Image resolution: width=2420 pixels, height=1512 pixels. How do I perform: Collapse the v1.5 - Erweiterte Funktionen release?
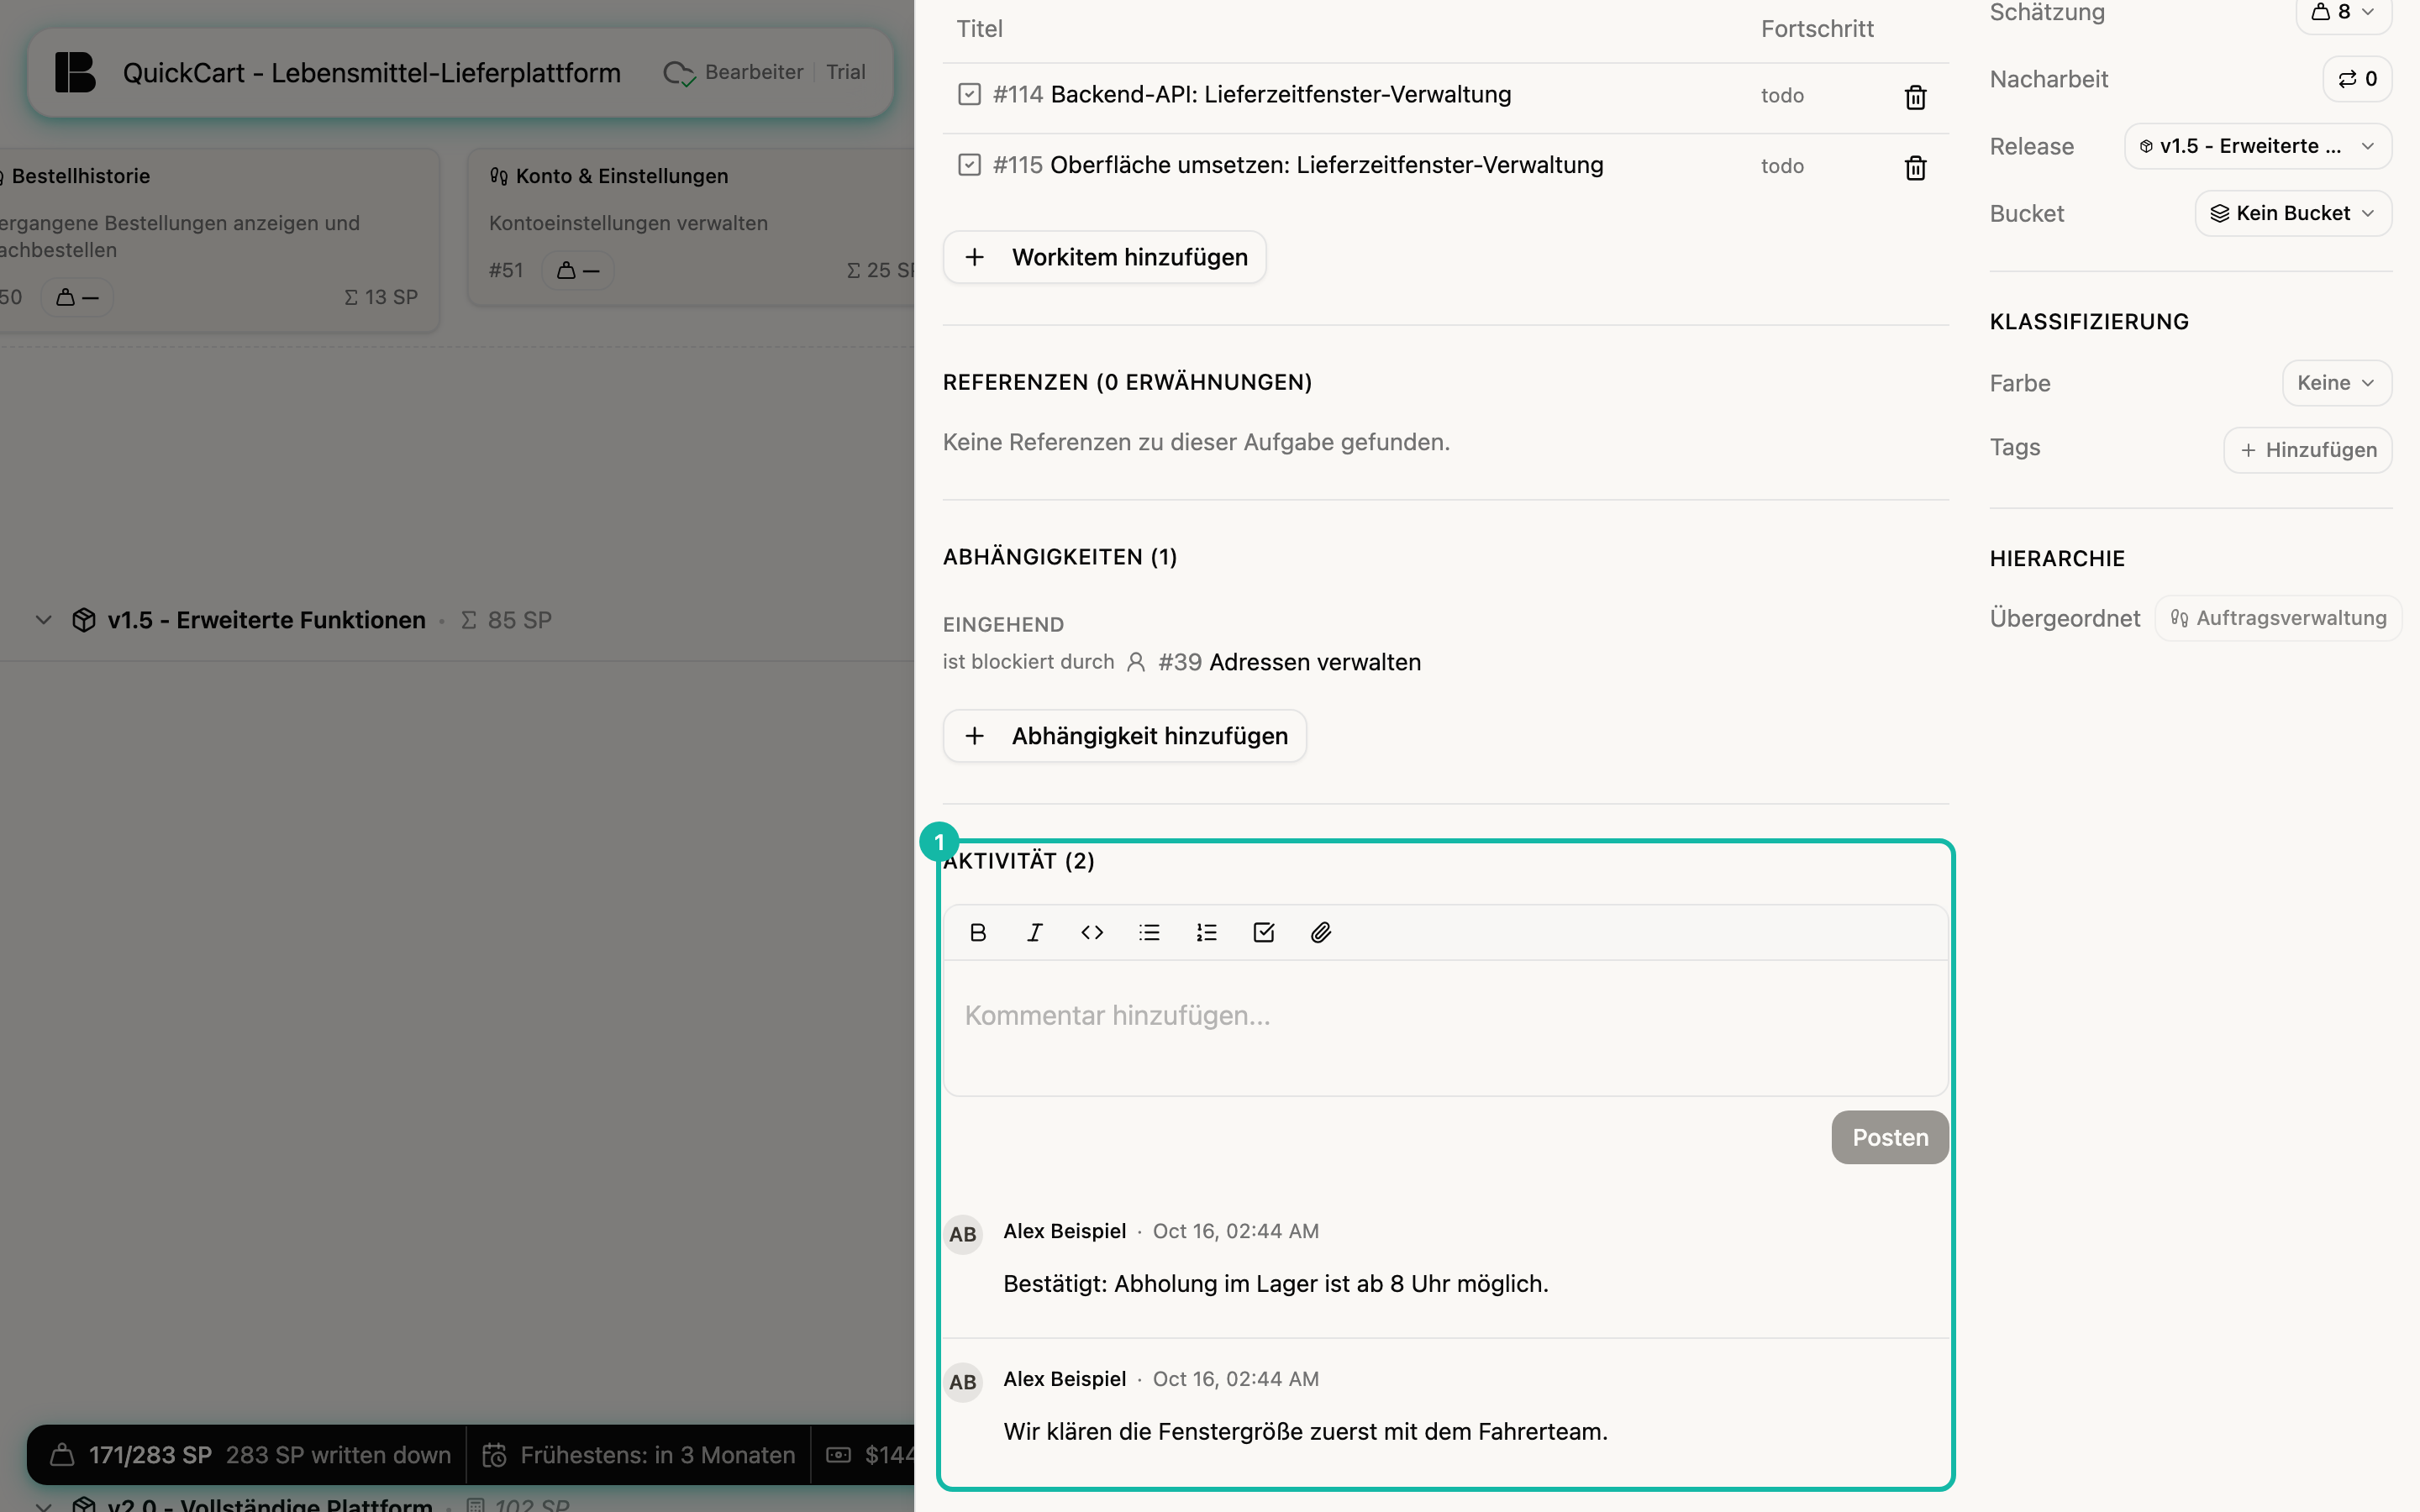43,620
